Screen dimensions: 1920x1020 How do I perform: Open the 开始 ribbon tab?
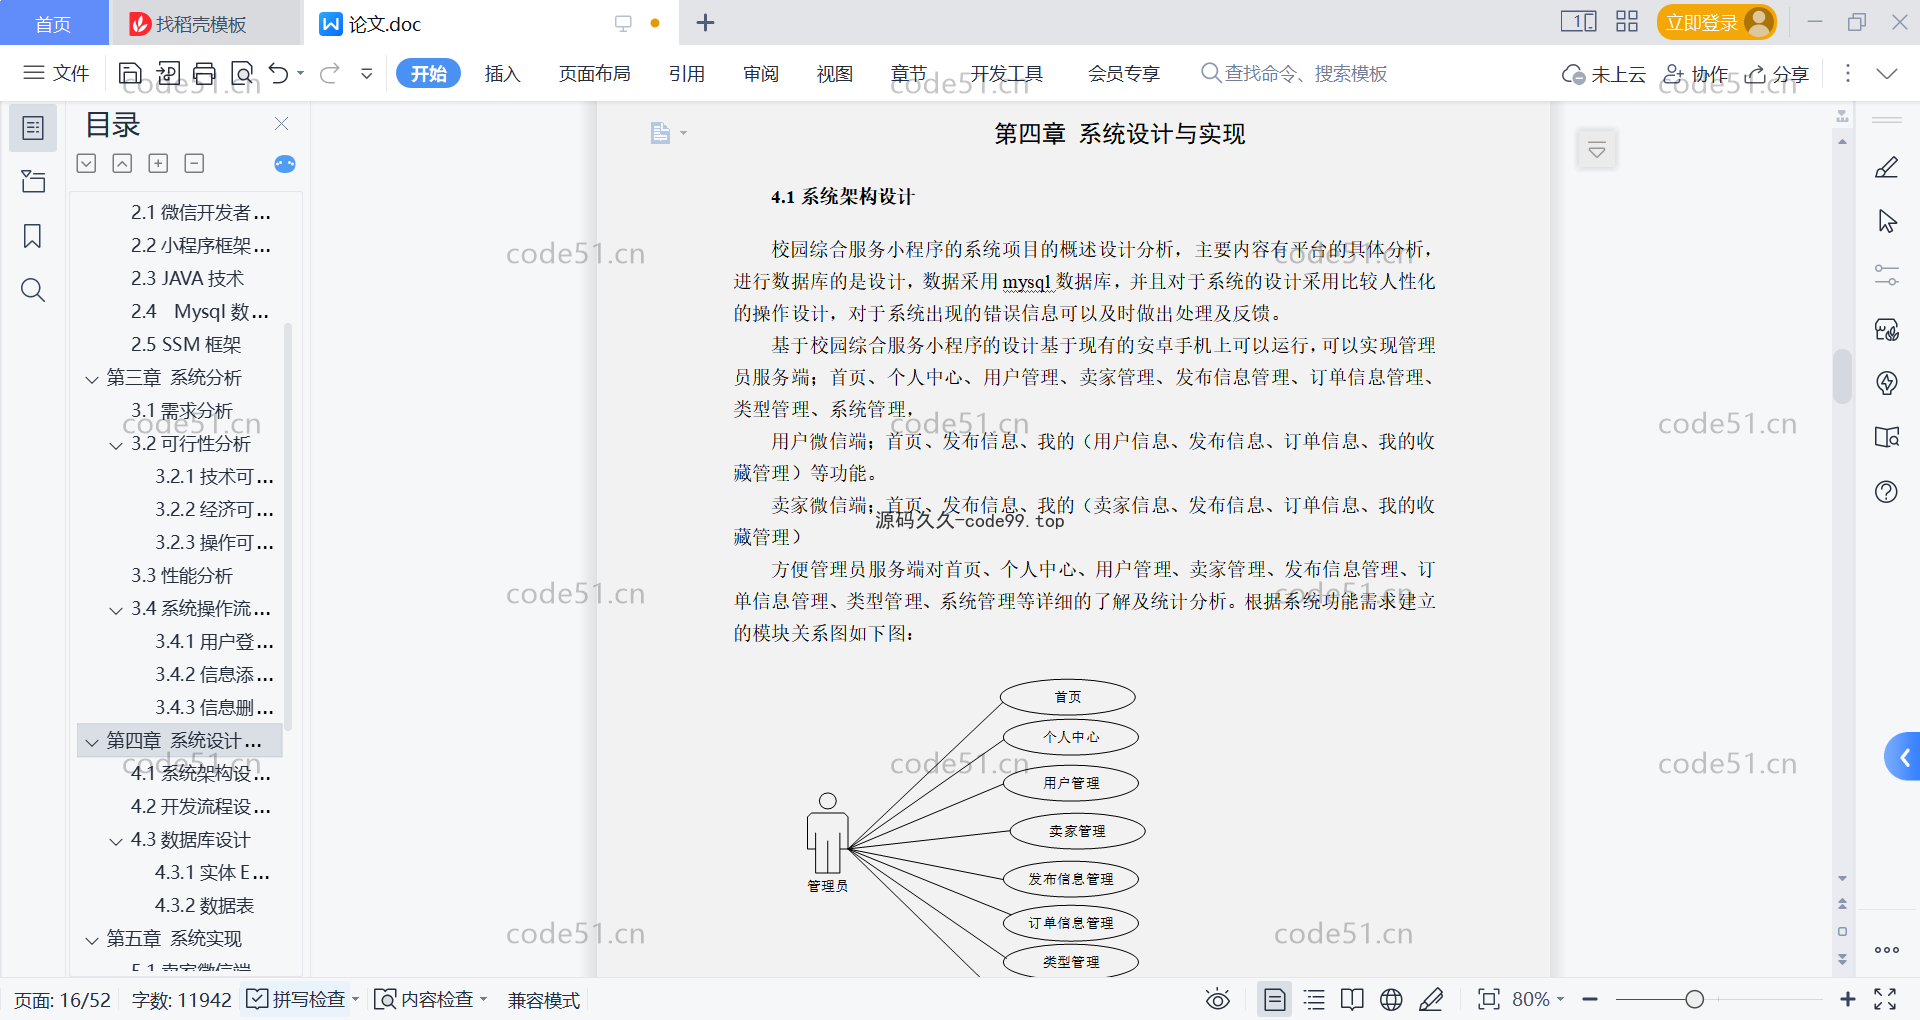pyautogui.click(x=428, y=73)
